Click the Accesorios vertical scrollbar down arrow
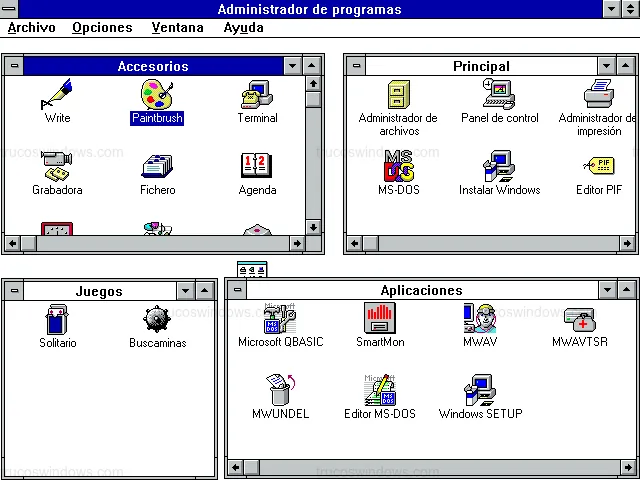Image resolution: width=640 pixels, height=480 pixels. pos(313,227)
